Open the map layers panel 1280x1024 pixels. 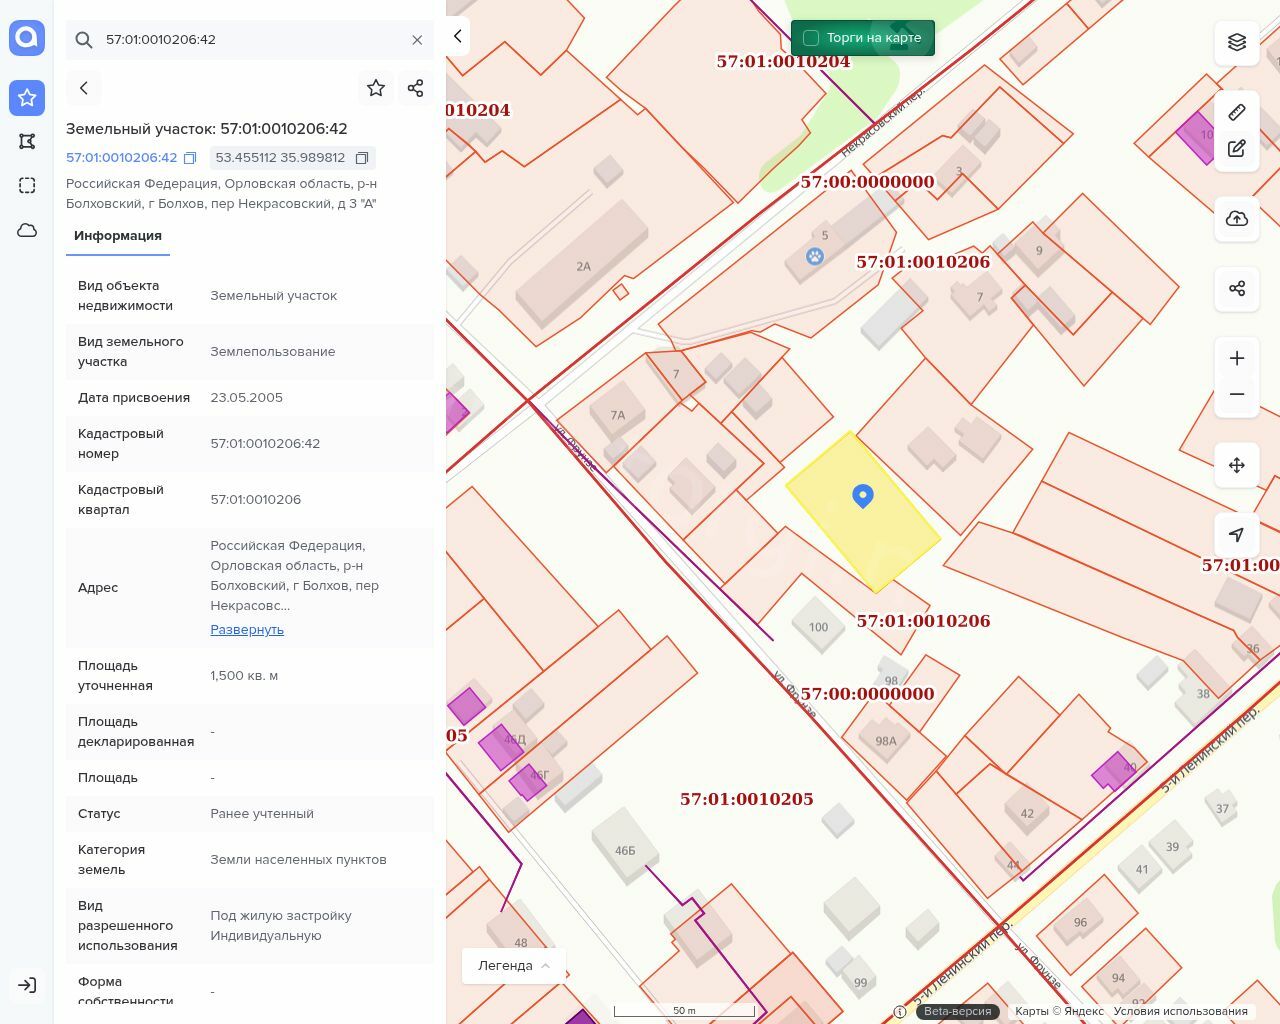pyautogui.click(x=1237, y=42)
